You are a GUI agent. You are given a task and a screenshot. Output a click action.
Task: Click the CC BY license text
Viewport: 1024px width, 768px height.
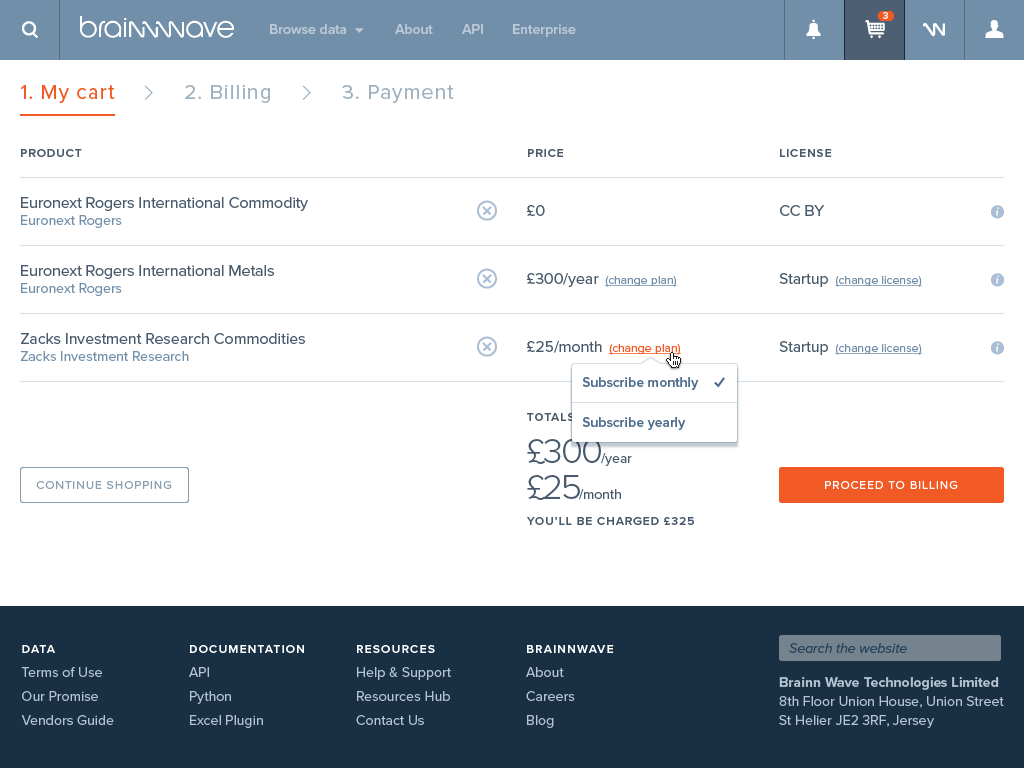[801, 211]
